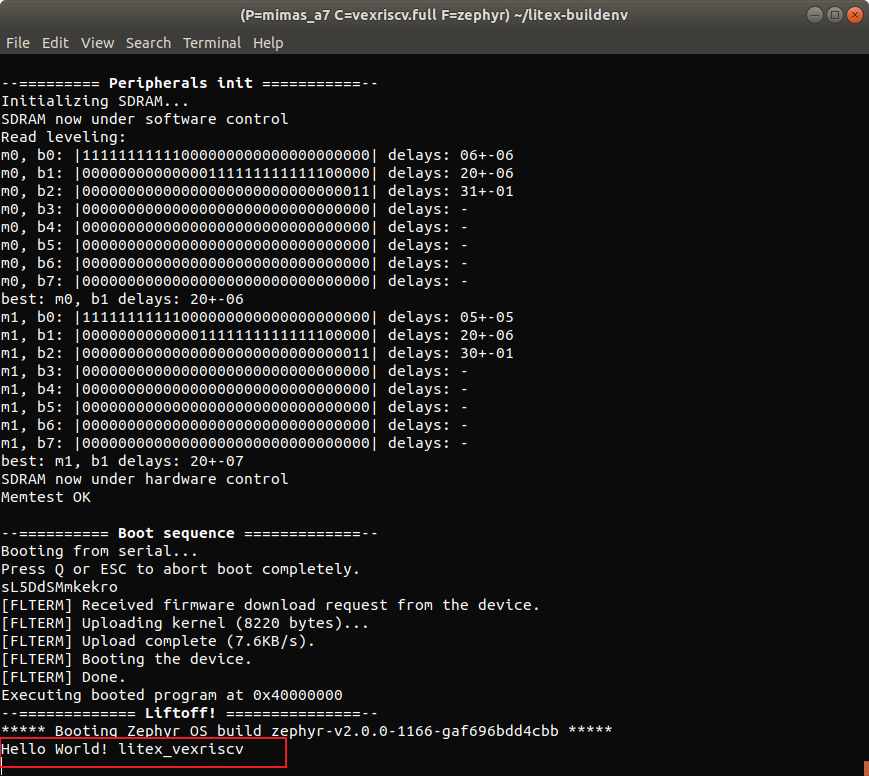Open the Help menu
This screenshot has height=776, width=869.
[268, 43]
